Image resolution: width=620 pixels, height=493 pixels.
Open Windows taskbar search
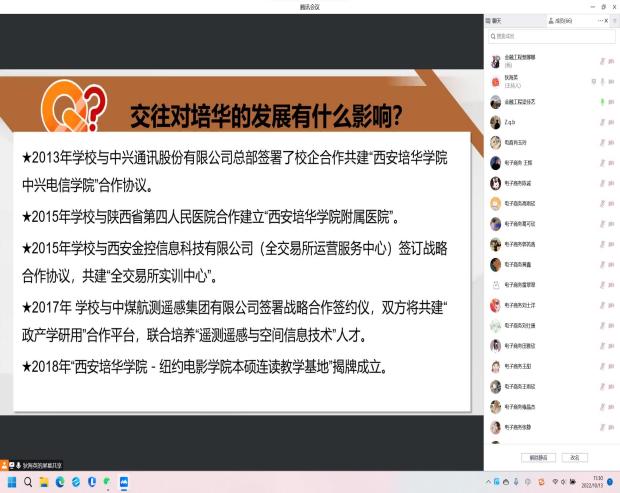pyautogui.click(x=28, y=482)
